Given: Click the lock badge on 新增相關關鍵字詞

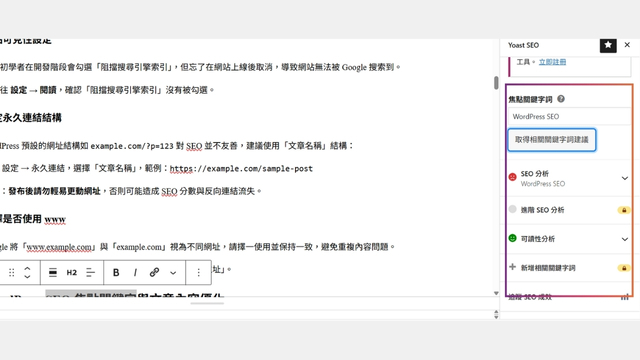Looking at the screenshot, I should pos(624,268).
